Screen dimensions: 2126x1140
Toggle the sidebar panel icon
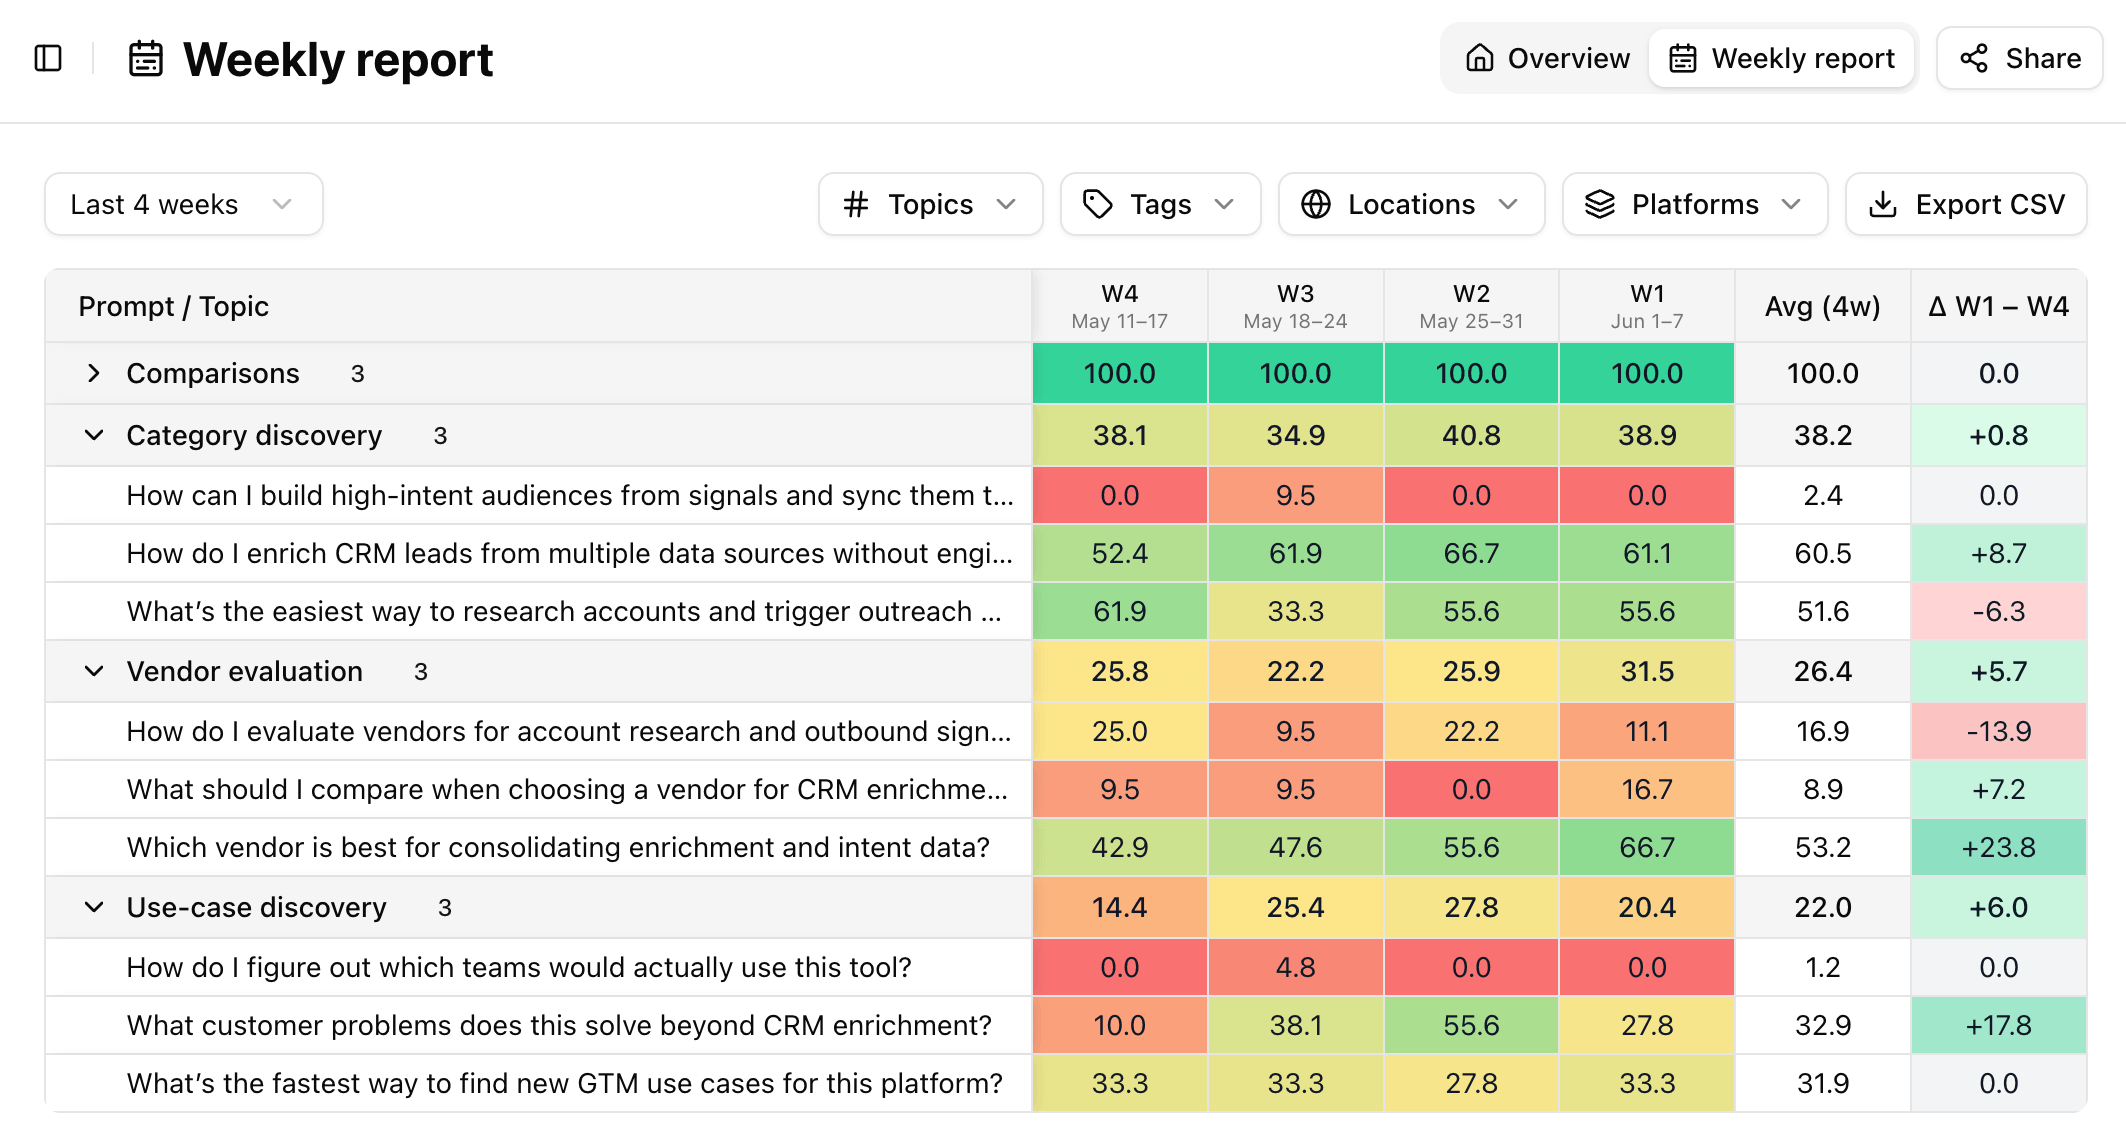point(48,59)
